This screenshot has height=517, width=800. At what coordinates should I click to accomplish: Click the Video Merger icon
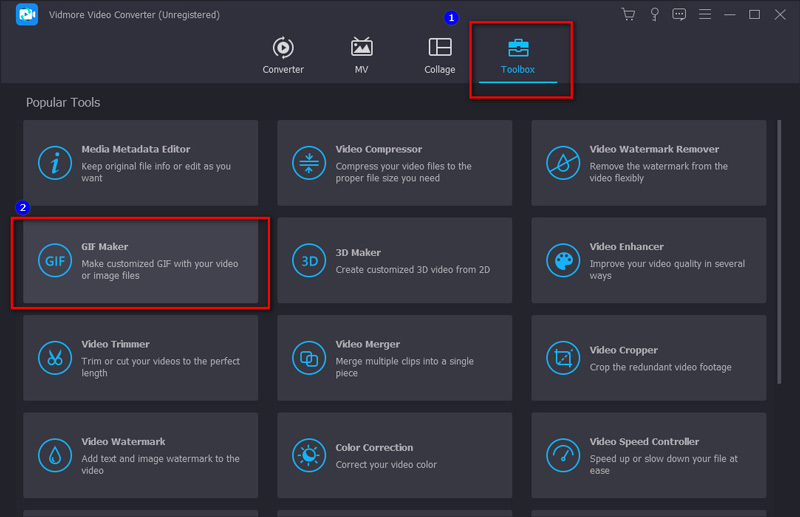coord(309,358)
